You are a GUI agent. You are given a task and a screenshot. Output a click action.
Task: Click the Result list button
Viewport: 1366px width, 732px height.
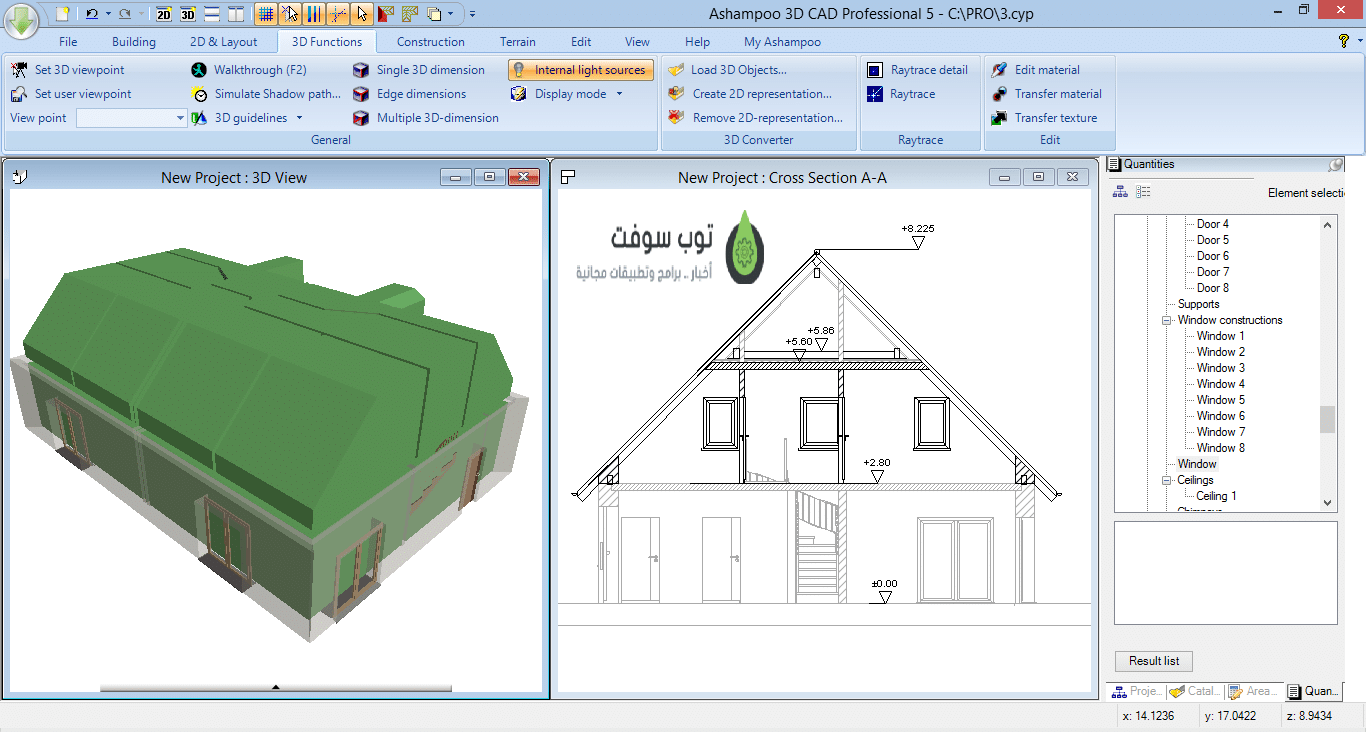(x=1154, y=661)
